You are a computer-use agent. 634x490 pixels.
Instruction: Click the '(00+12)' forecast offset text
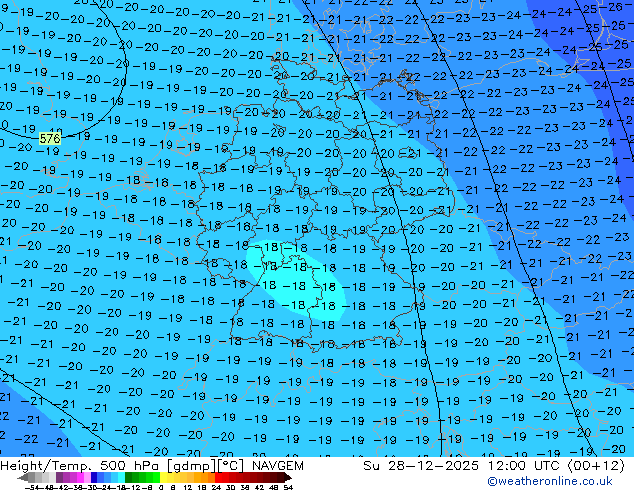(596, 466)
